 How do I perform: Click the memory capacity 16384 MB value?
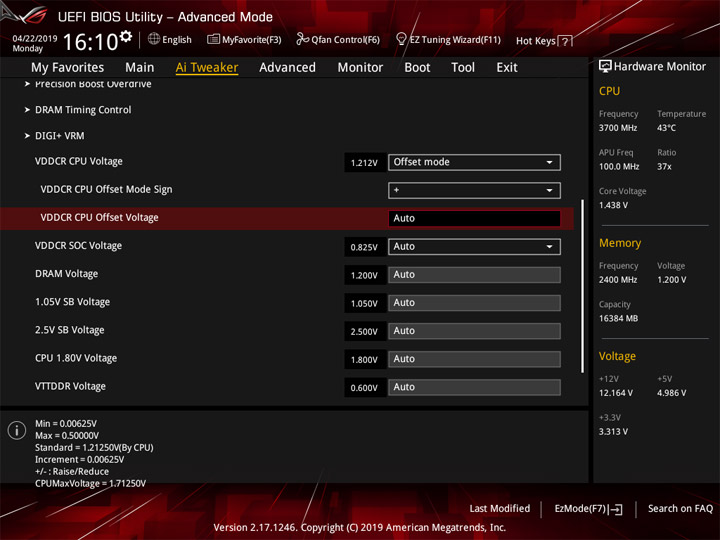click(619, 318)
